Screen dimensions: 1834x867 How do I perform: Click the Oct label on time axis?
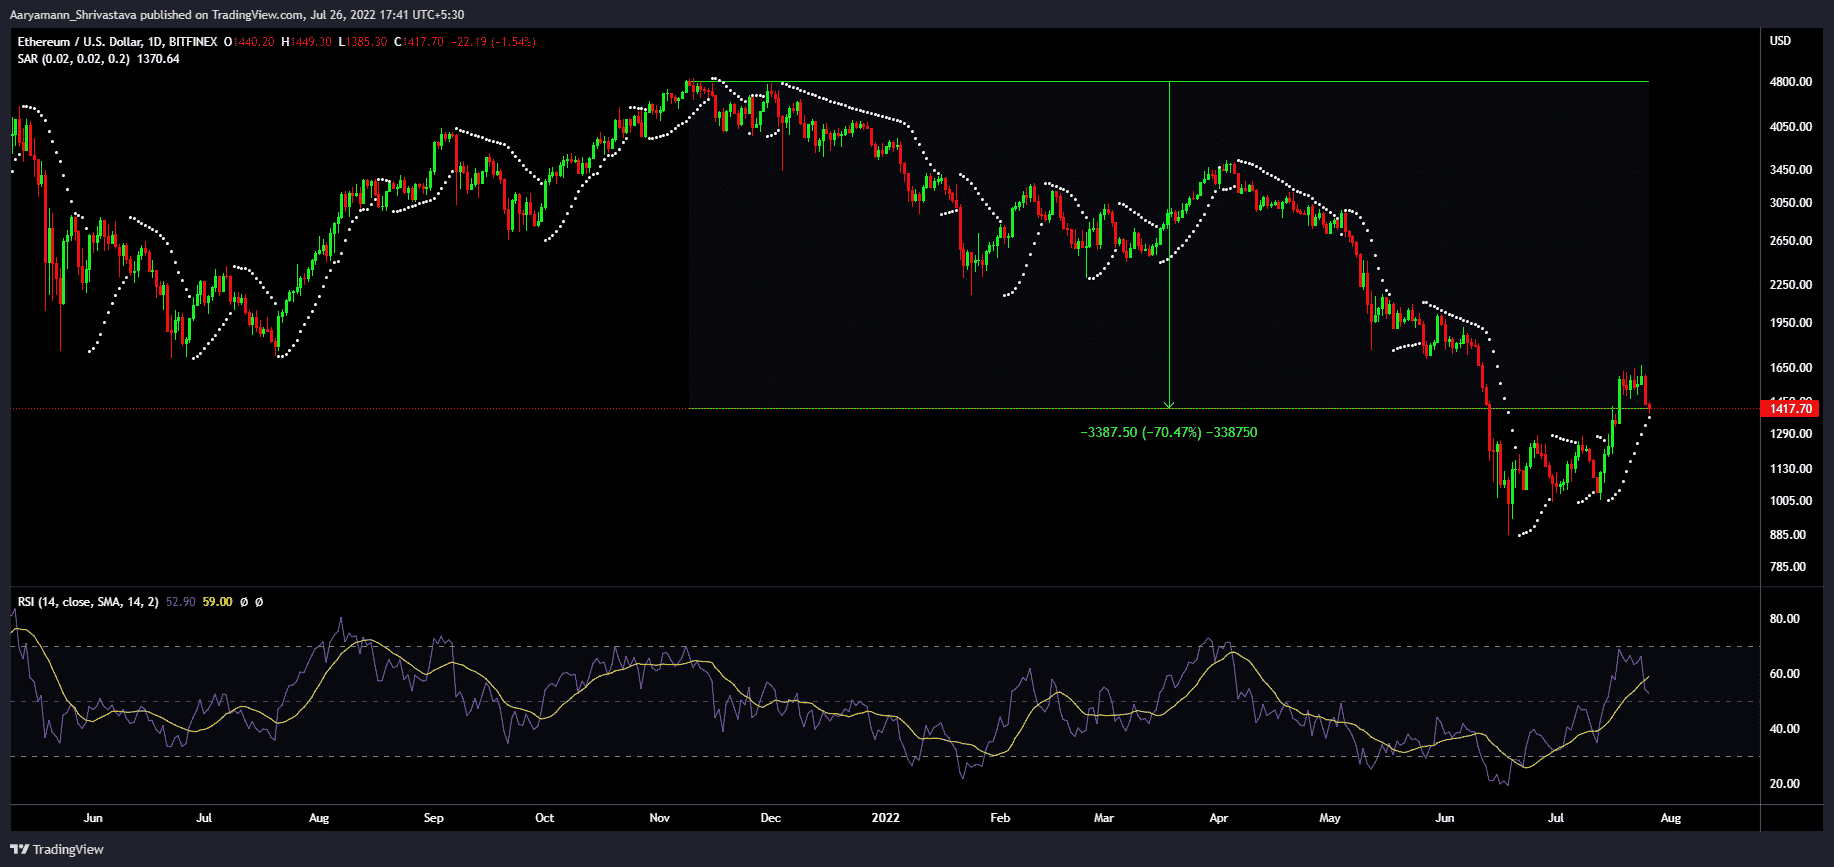(x=544, y=818)
